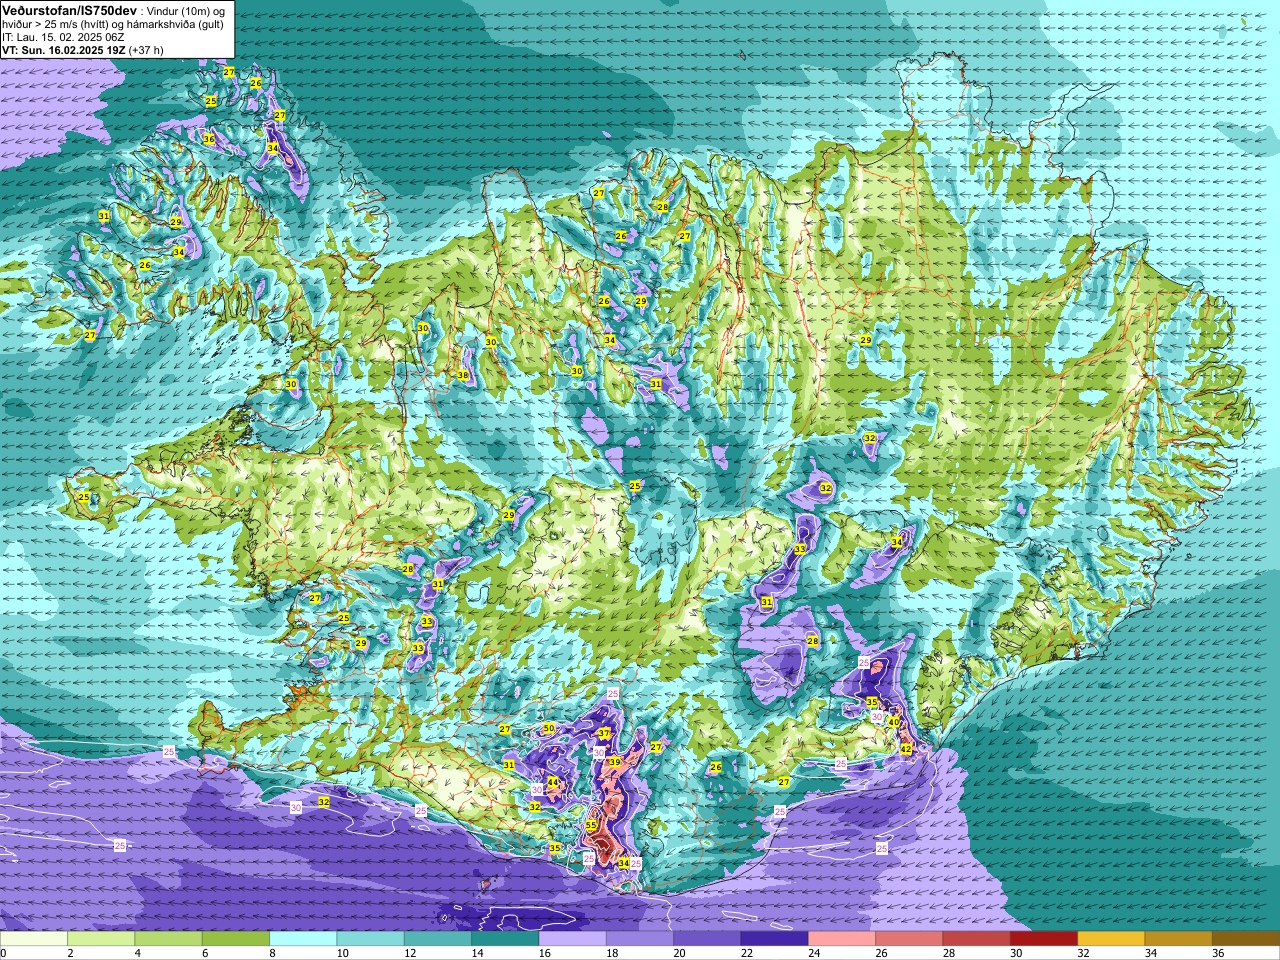The height and width of the screenshot is (960, 1280).
Task: Click the yellow gust label 37
Action: (x=604, y=734)
